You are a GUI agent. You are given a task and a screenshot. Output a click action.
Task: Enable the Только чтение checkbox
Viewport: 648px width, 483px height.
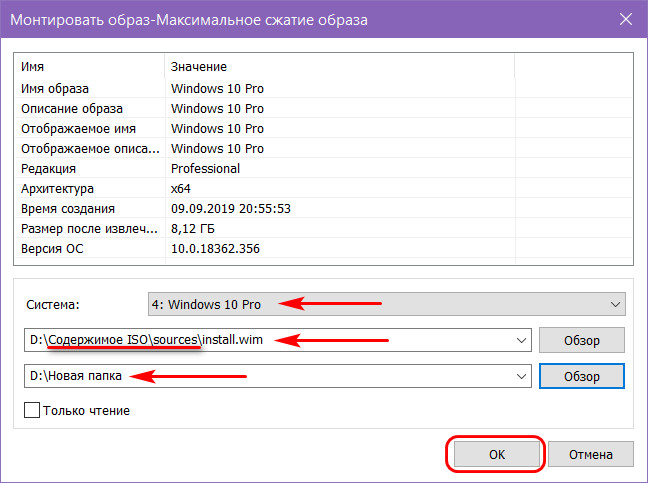coord(32,411)
